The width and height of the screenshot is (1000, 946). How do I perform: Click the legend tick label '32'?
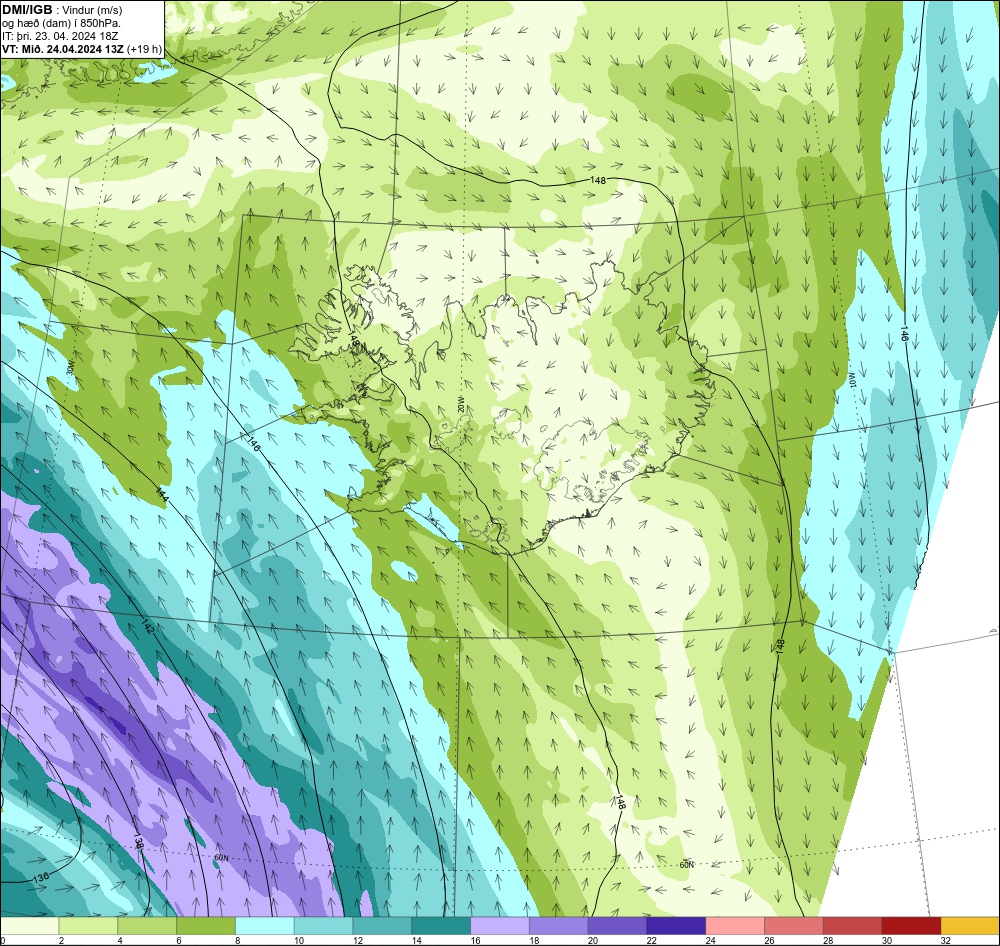point(946,940)
